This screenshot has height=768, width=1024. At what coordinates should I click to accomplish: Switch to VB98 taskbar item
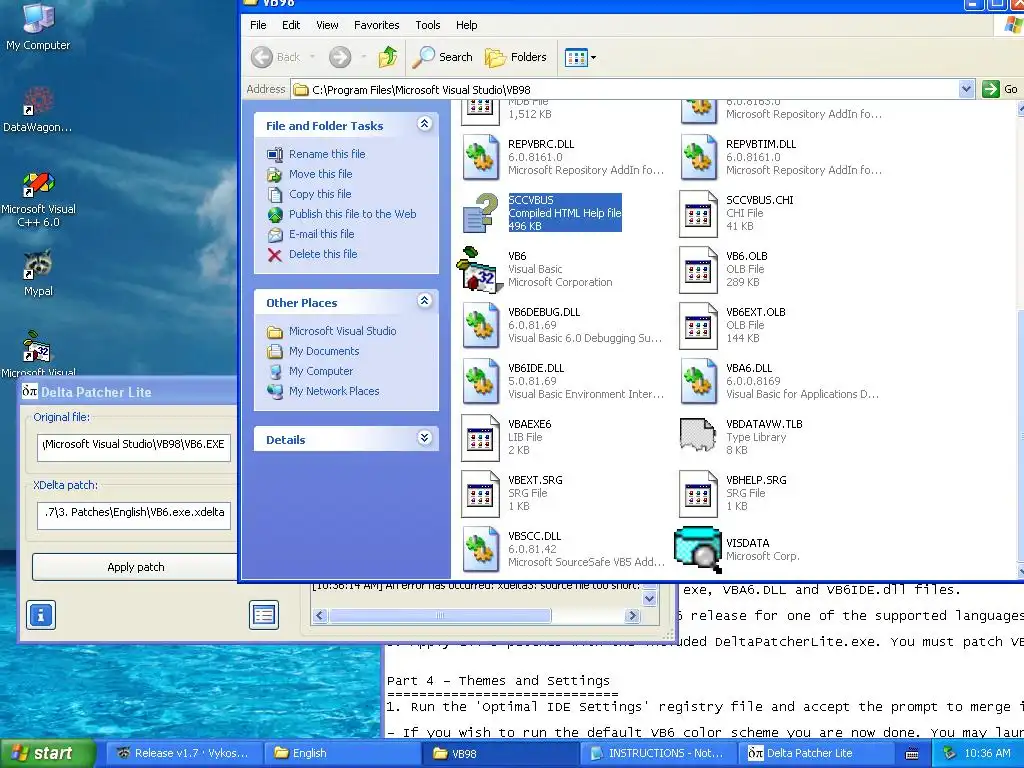500,754
